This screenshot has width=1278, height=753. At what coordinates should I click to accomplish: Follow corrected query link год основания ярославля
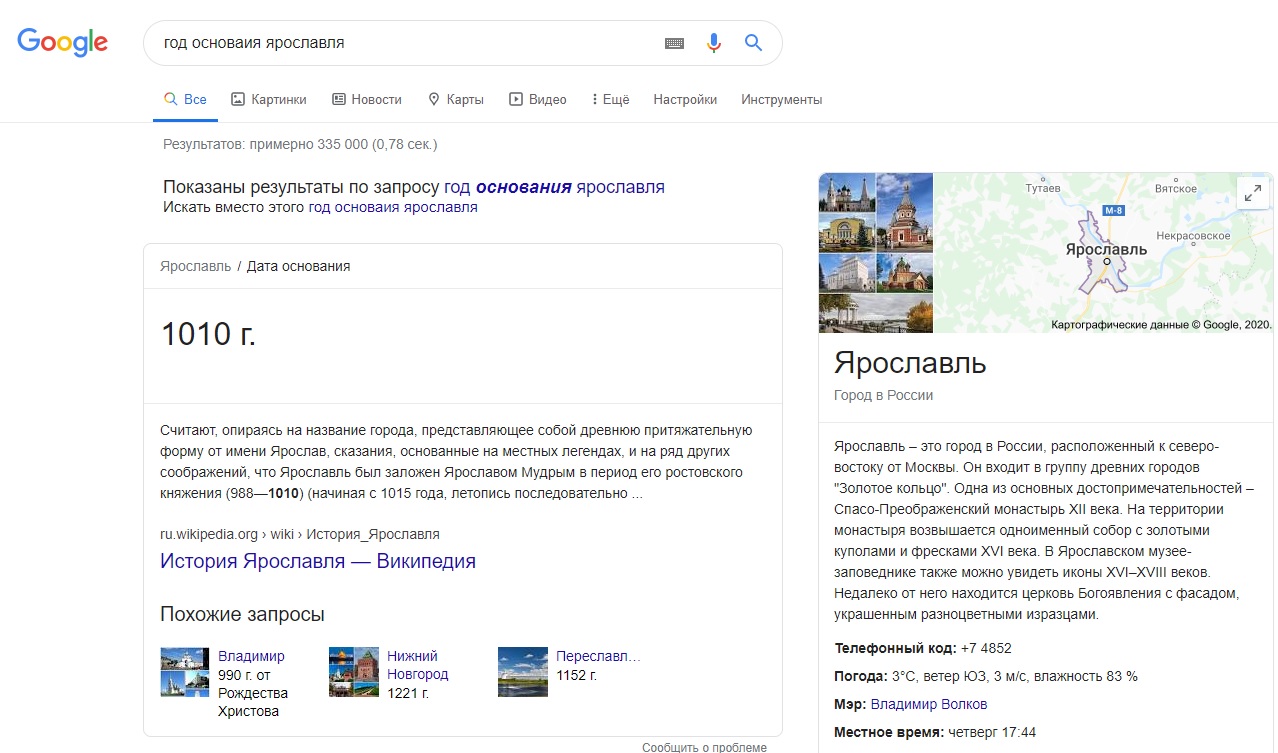554,187
